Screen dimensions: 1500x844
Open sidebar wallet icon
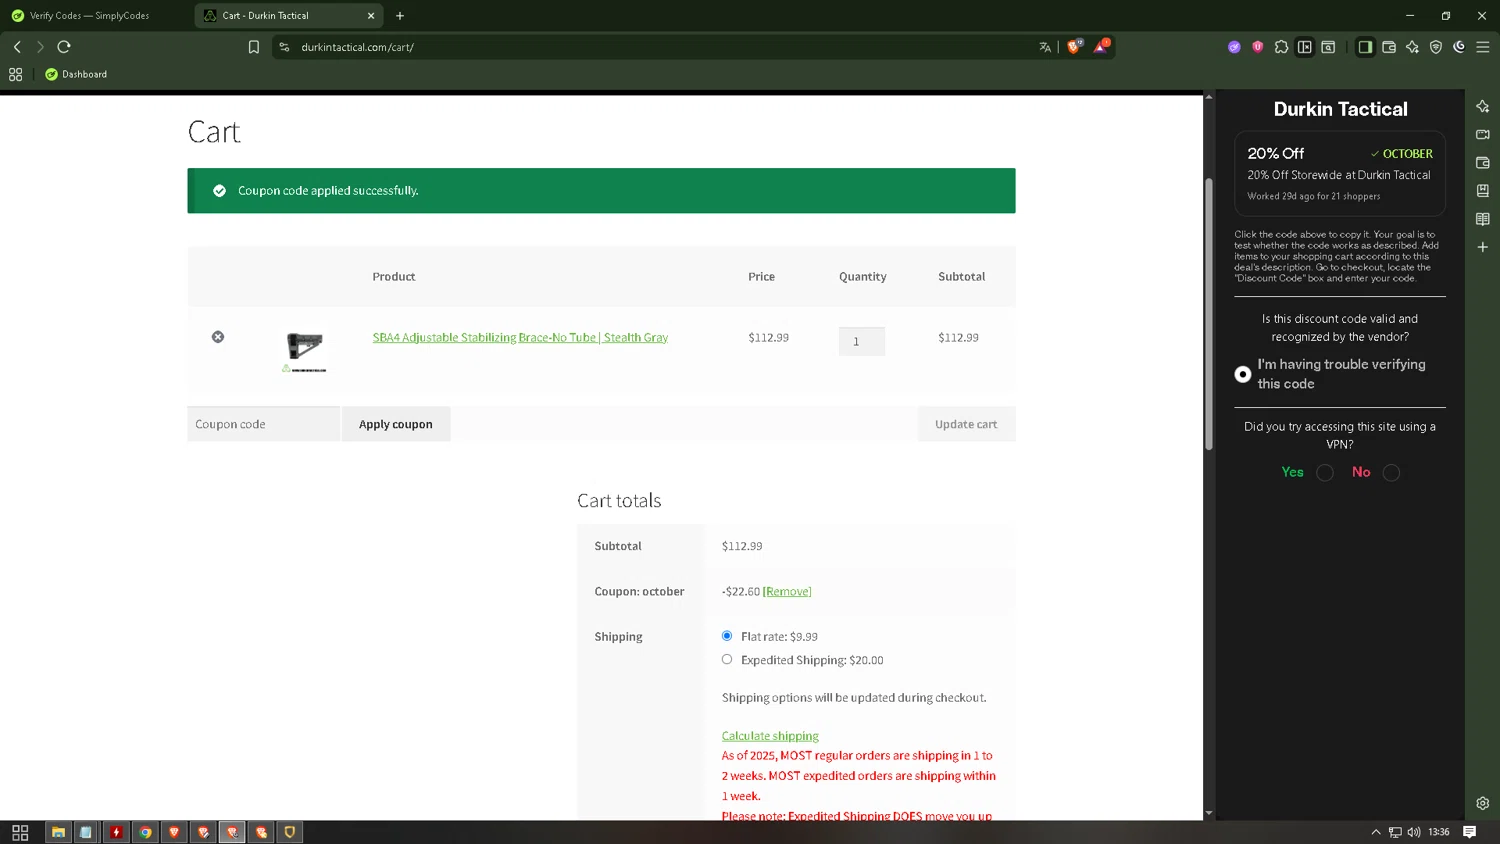[x=1483, y=163]
